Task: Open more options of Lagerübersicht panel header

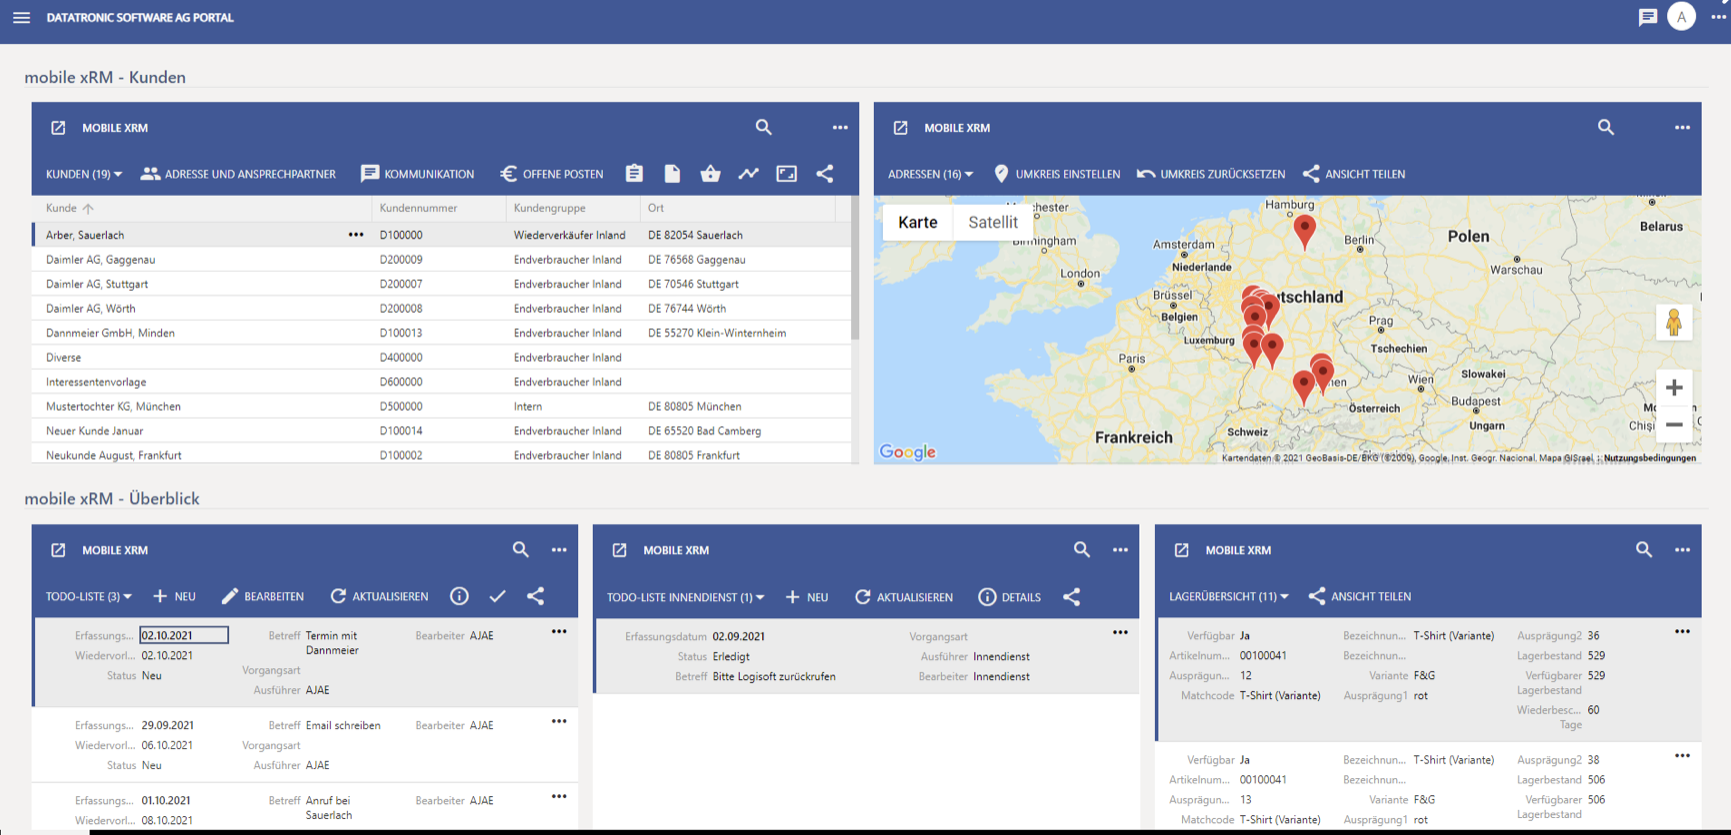Action: [1682, 550]
